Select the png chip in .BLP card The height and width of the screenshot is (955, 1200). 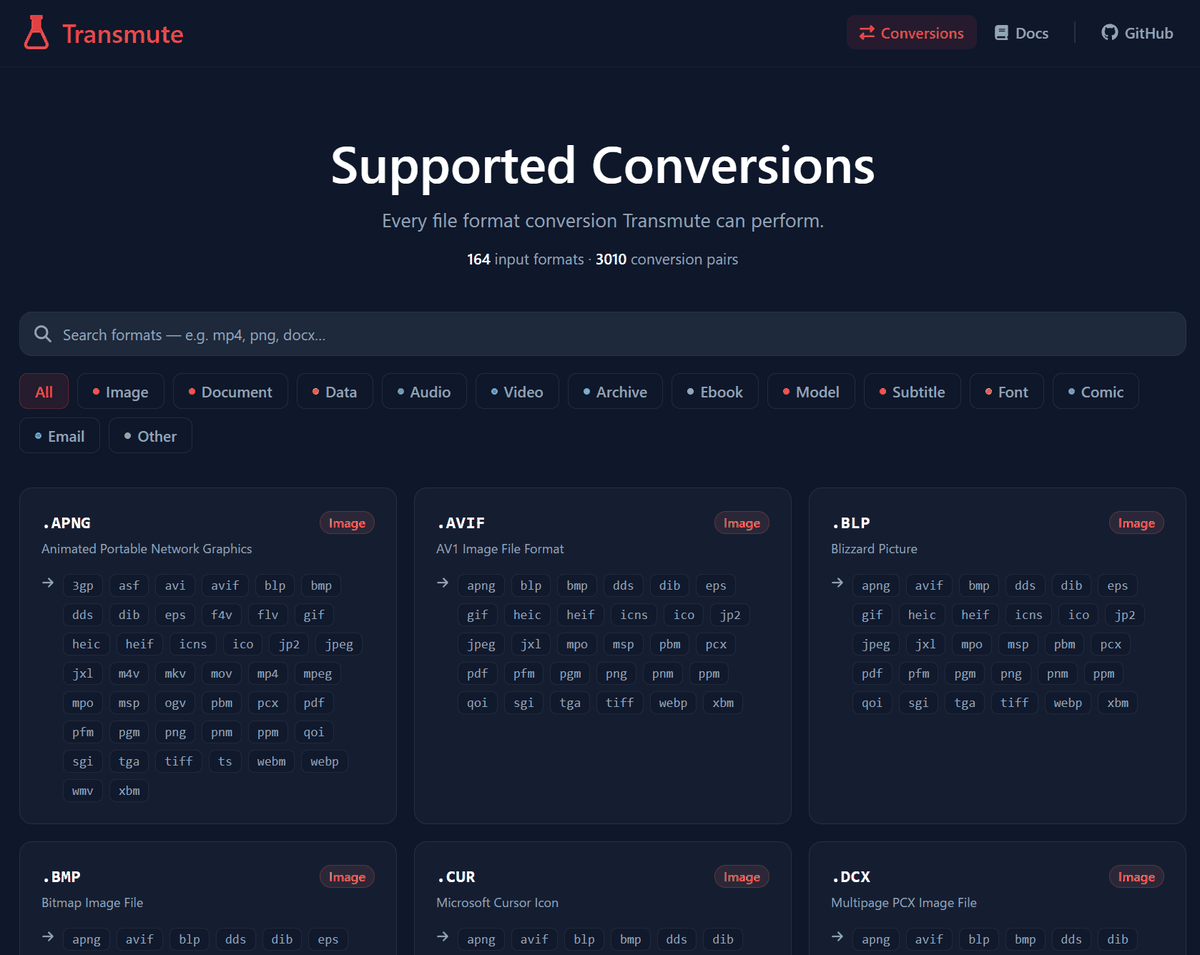coord(1011,674)
